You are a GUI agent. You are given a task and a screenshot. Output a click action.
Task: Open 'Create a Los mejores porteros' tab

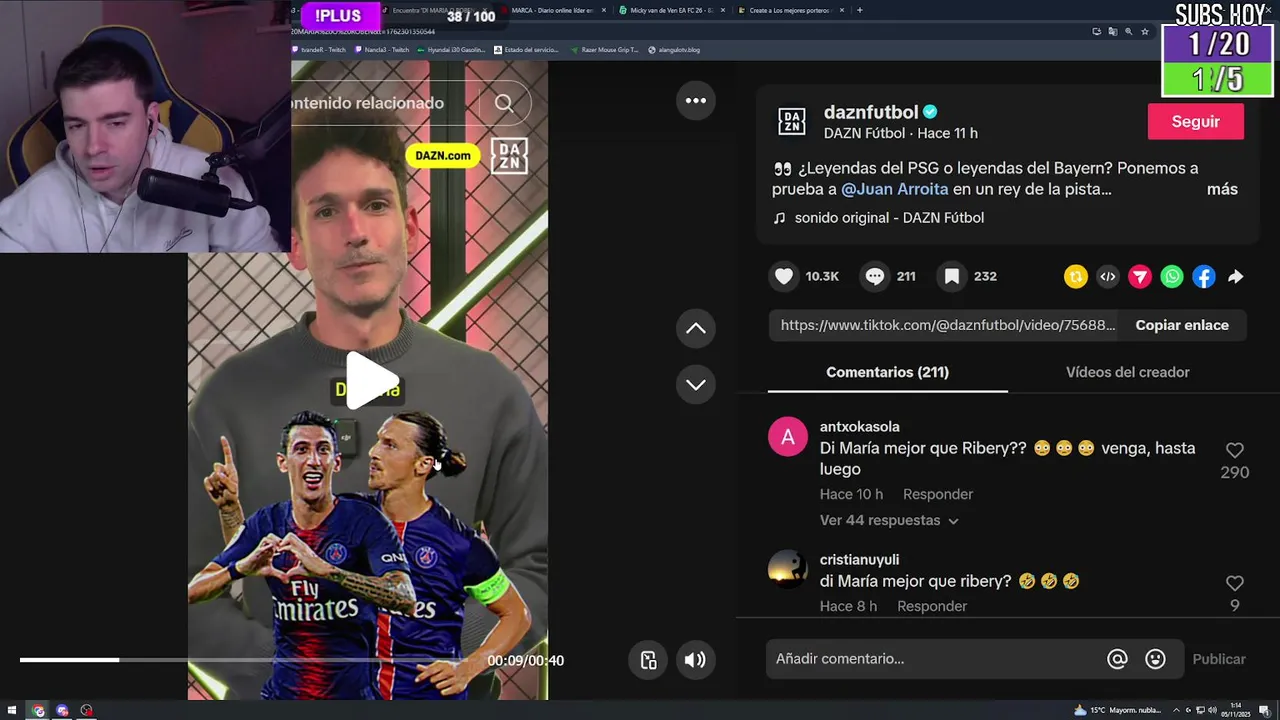(790, 10)
